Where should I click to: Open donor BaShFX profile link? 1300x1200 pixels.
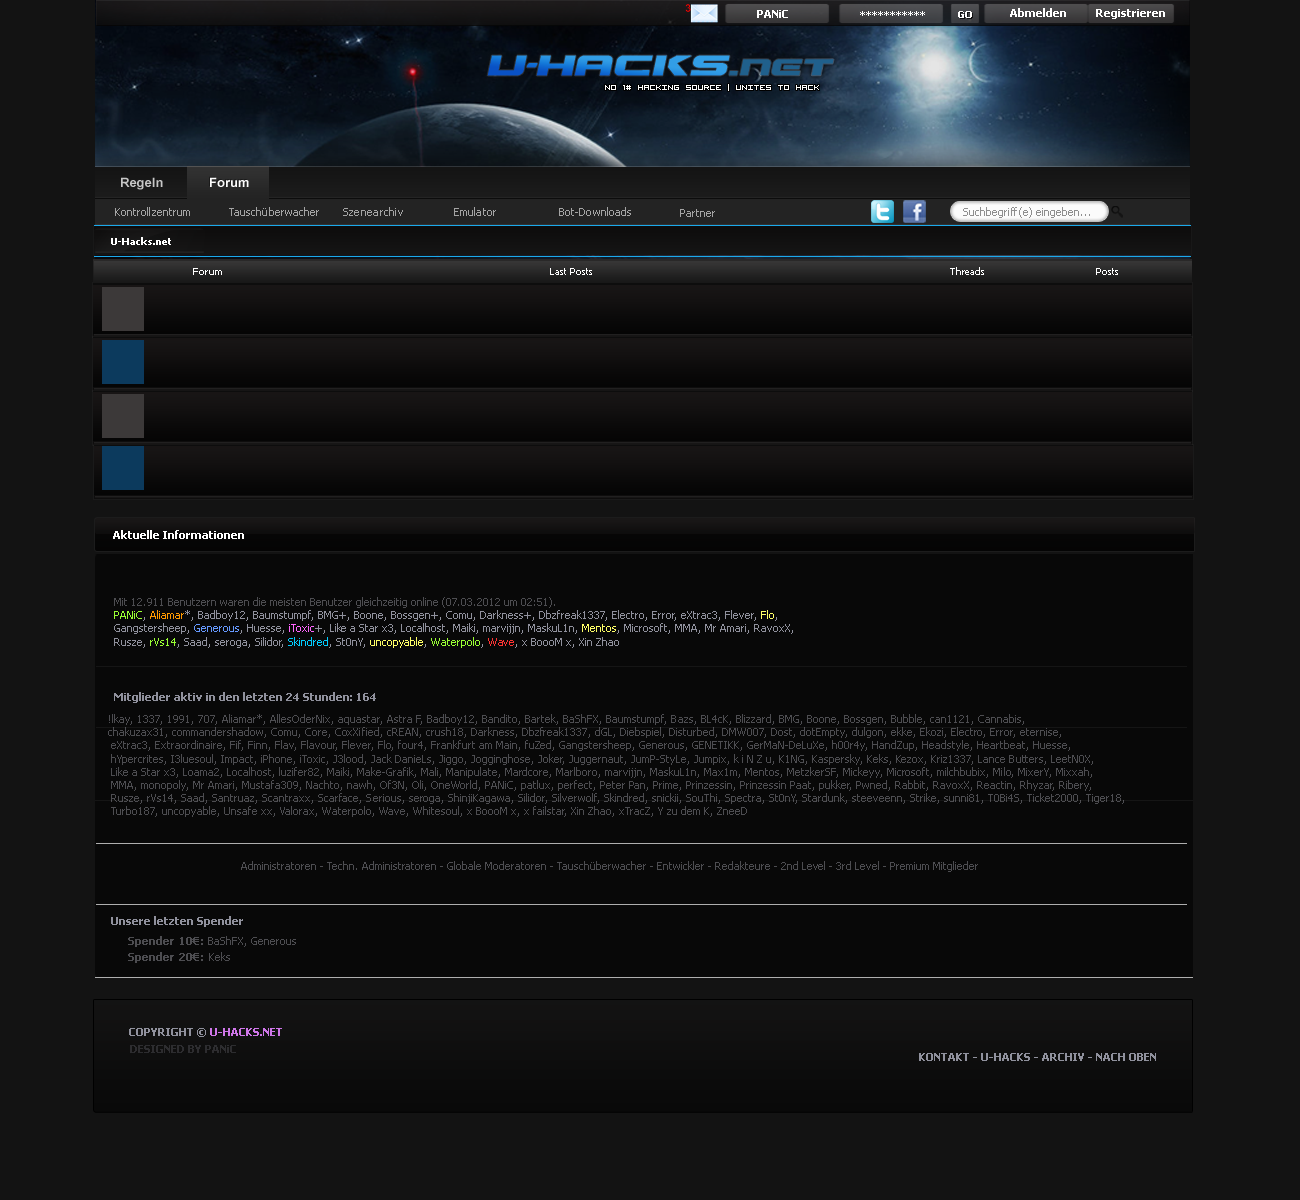(225, 941)
